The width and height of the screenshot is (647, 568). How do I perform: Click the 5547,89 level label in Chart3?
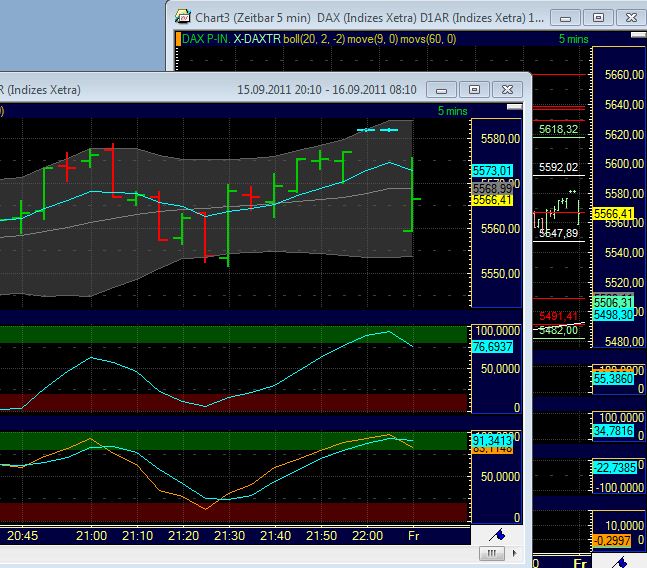pos(558,233)
